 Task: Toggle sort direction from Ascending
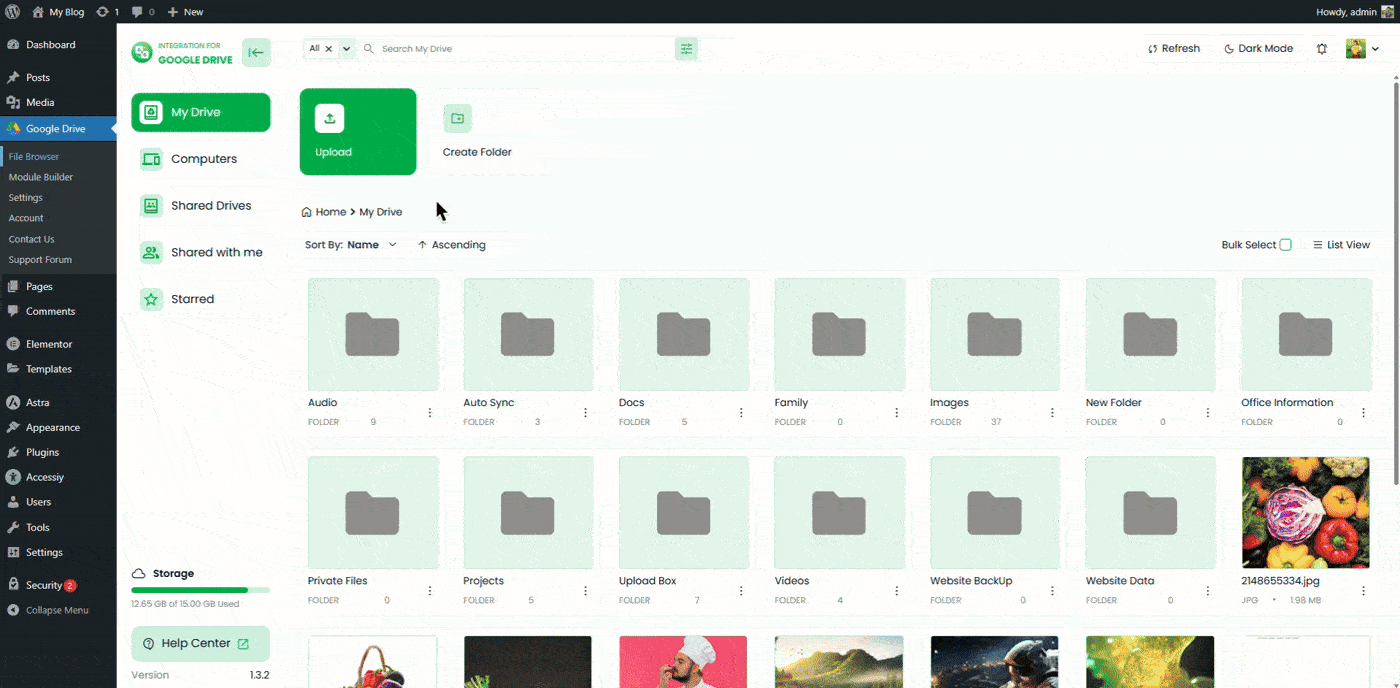(x=451, y=244)
